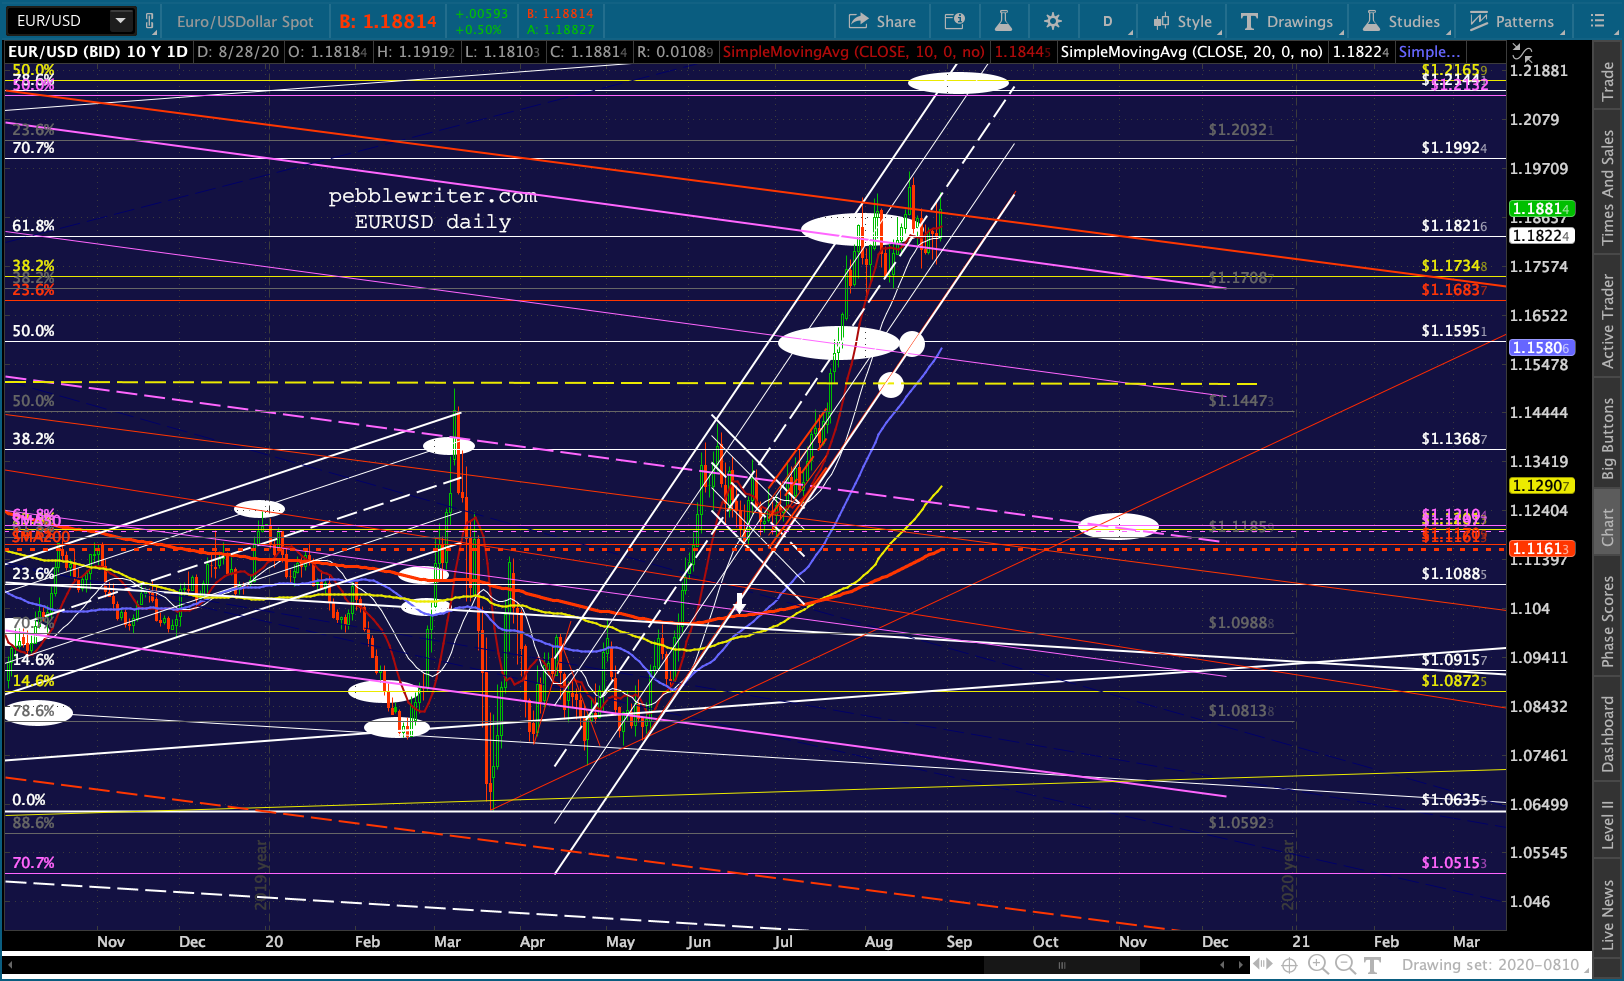
Task: Click the yellow 1.12907 price bubble
Action: click(1542, 485)
